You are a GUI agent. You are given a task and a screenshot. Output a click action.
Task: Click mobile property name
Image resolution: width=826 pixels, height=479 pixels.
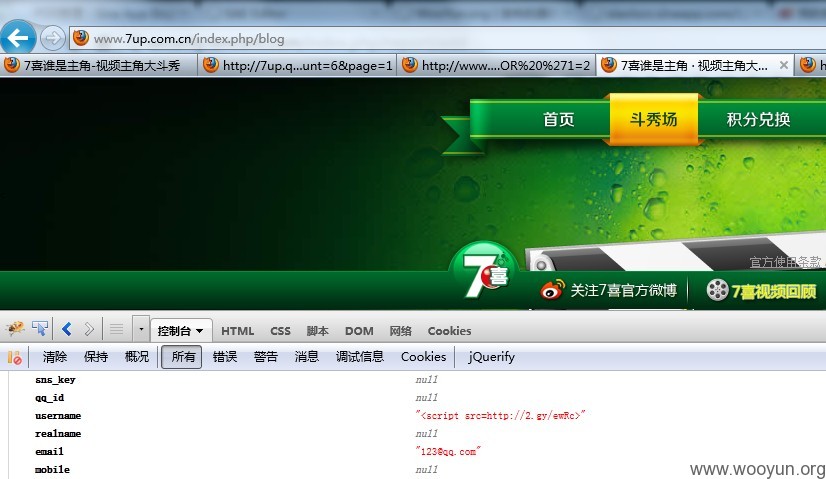tap(52, 470)
